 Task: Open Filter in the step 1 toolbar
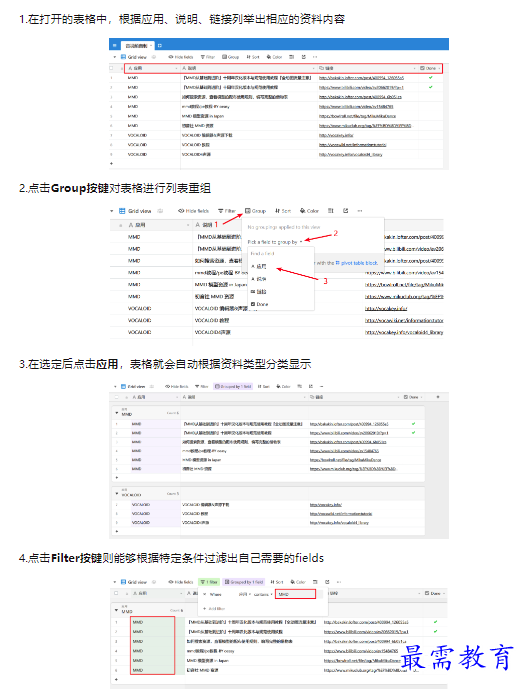click(x=208, y=57)
